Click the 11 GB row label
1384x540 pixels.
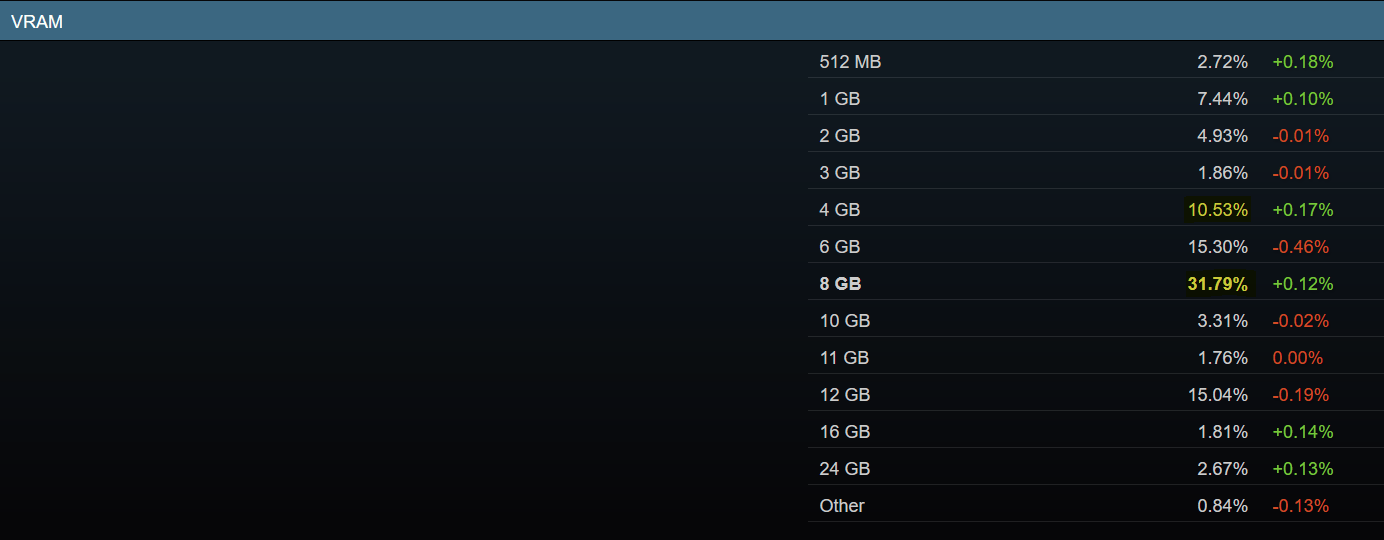coord(844,358)
